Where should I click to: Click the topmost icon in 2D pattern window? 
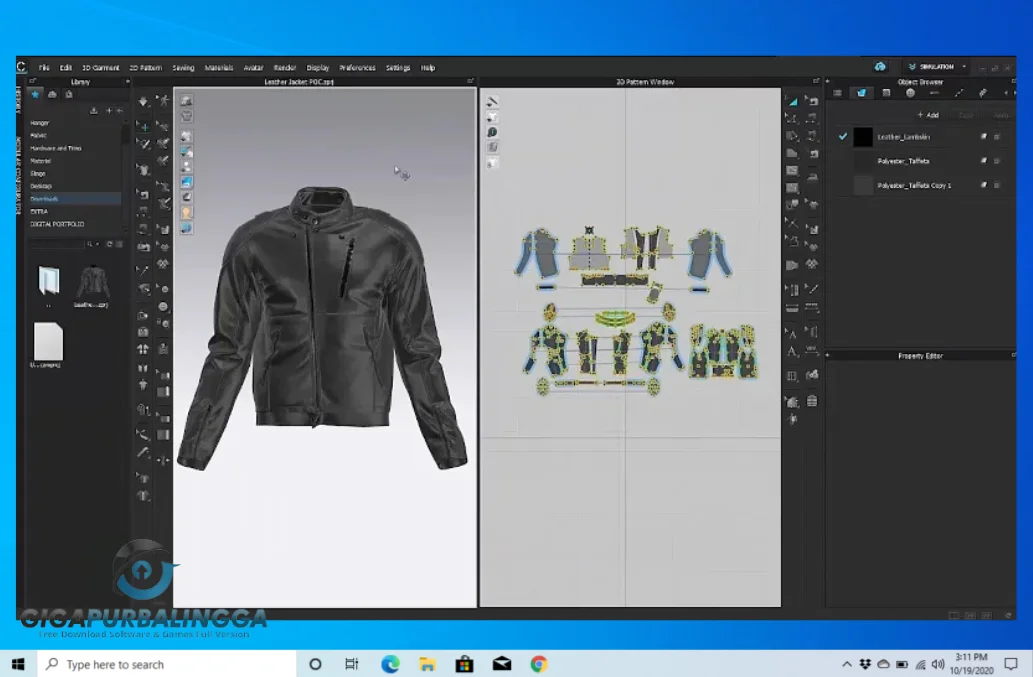(x=492, y=102)
